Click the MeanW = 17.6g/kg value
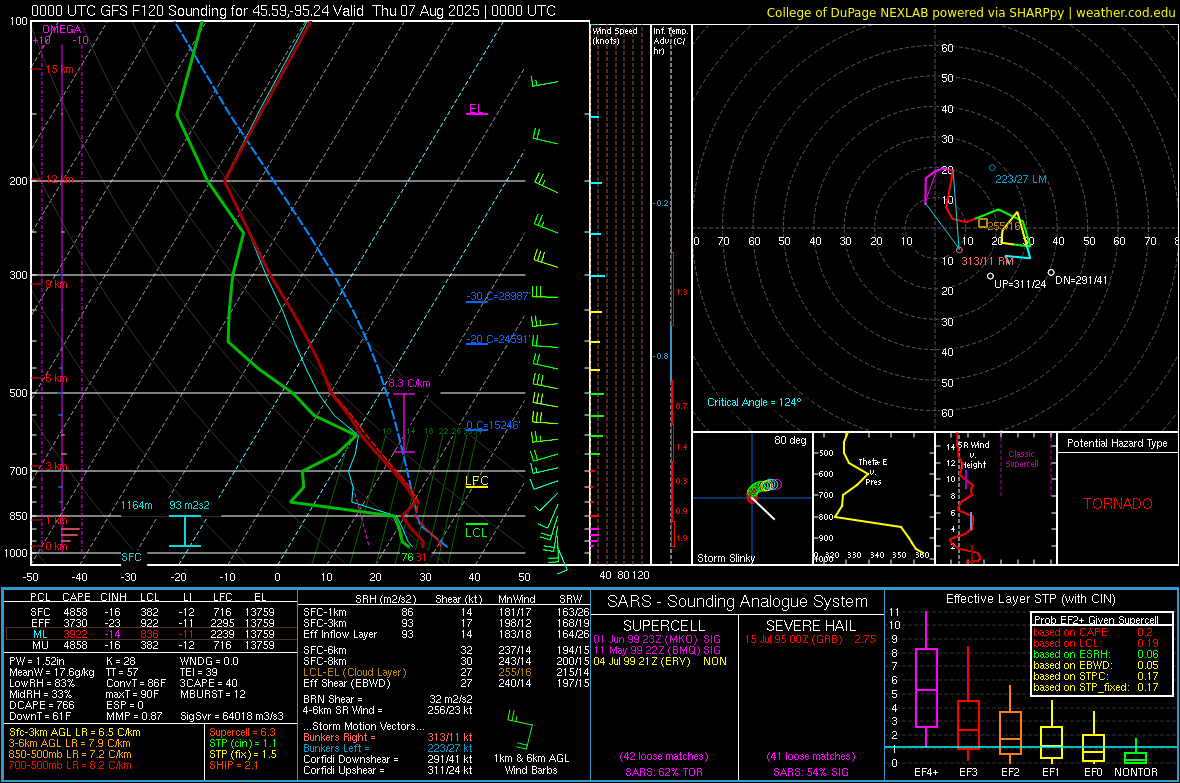 (52, 672)
